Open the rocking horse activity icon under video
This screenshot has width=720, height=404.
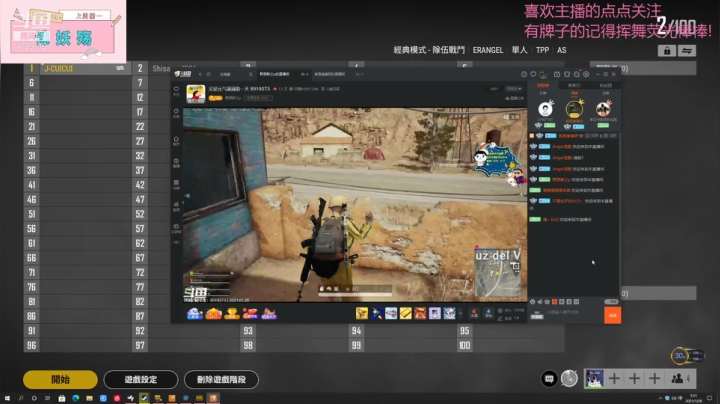pyautogui.click(x=269, y=314)
